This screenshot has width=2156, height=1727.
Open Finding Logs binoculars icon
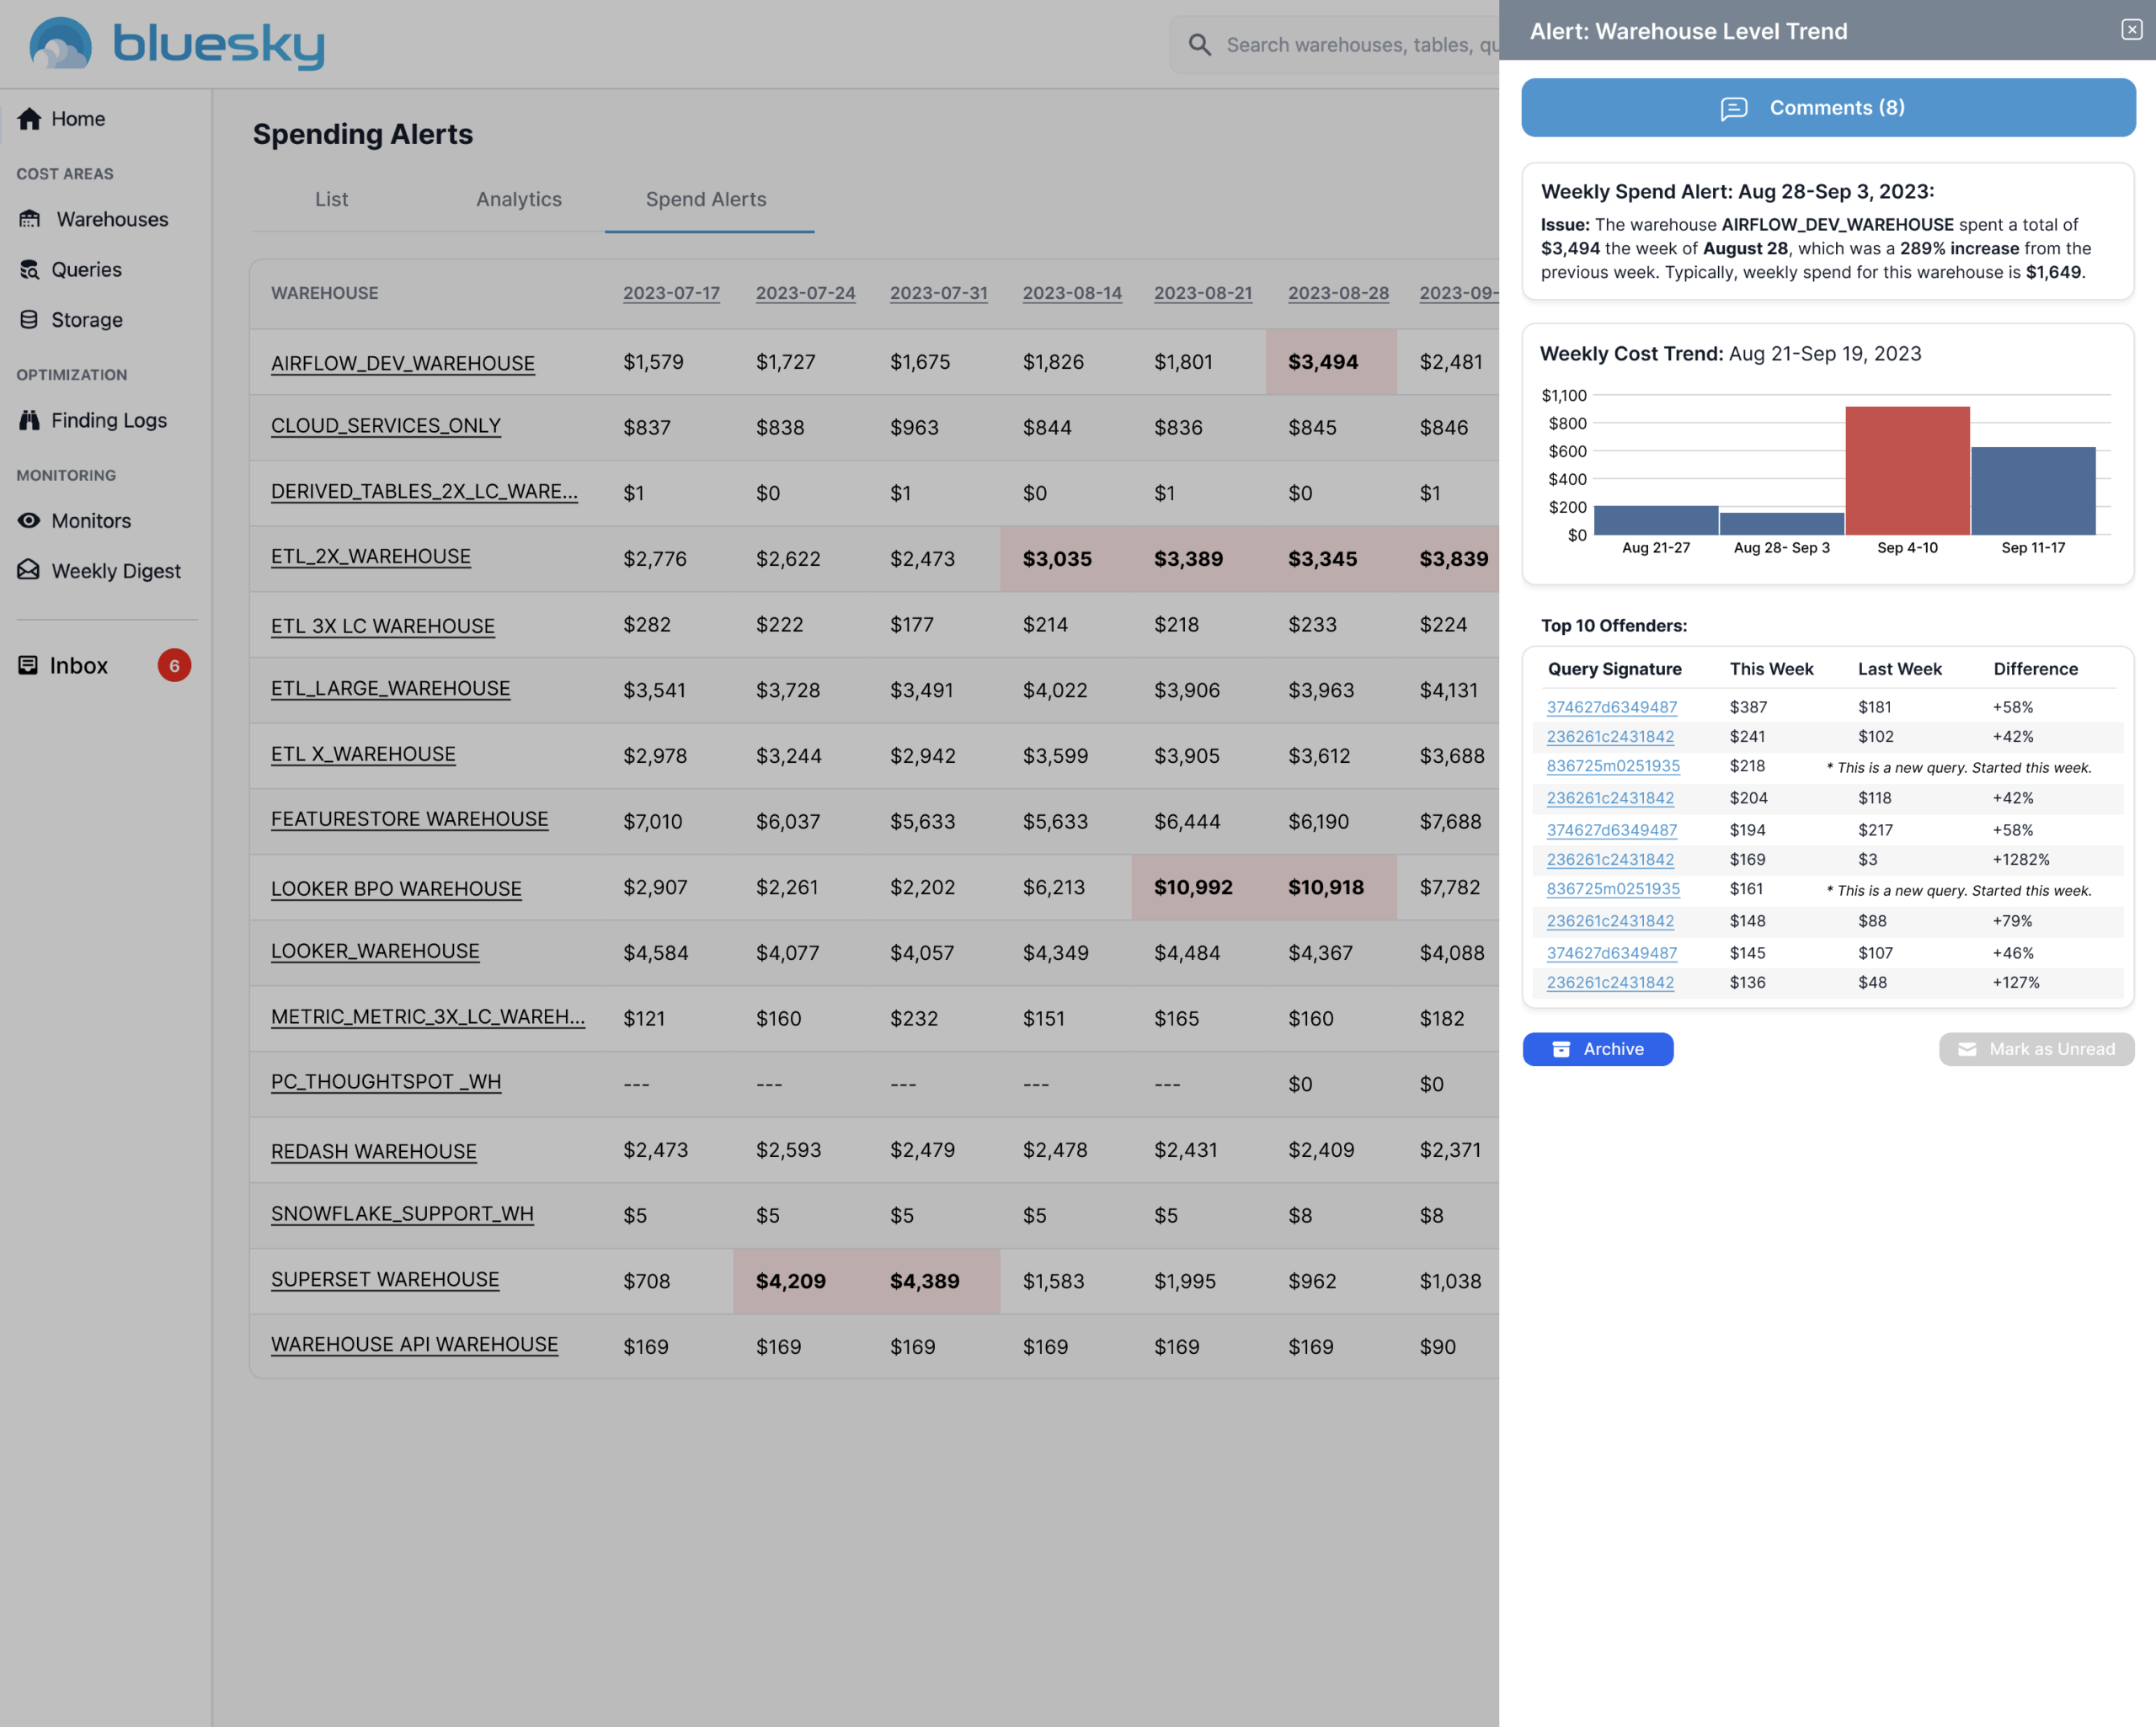(29, 420)
